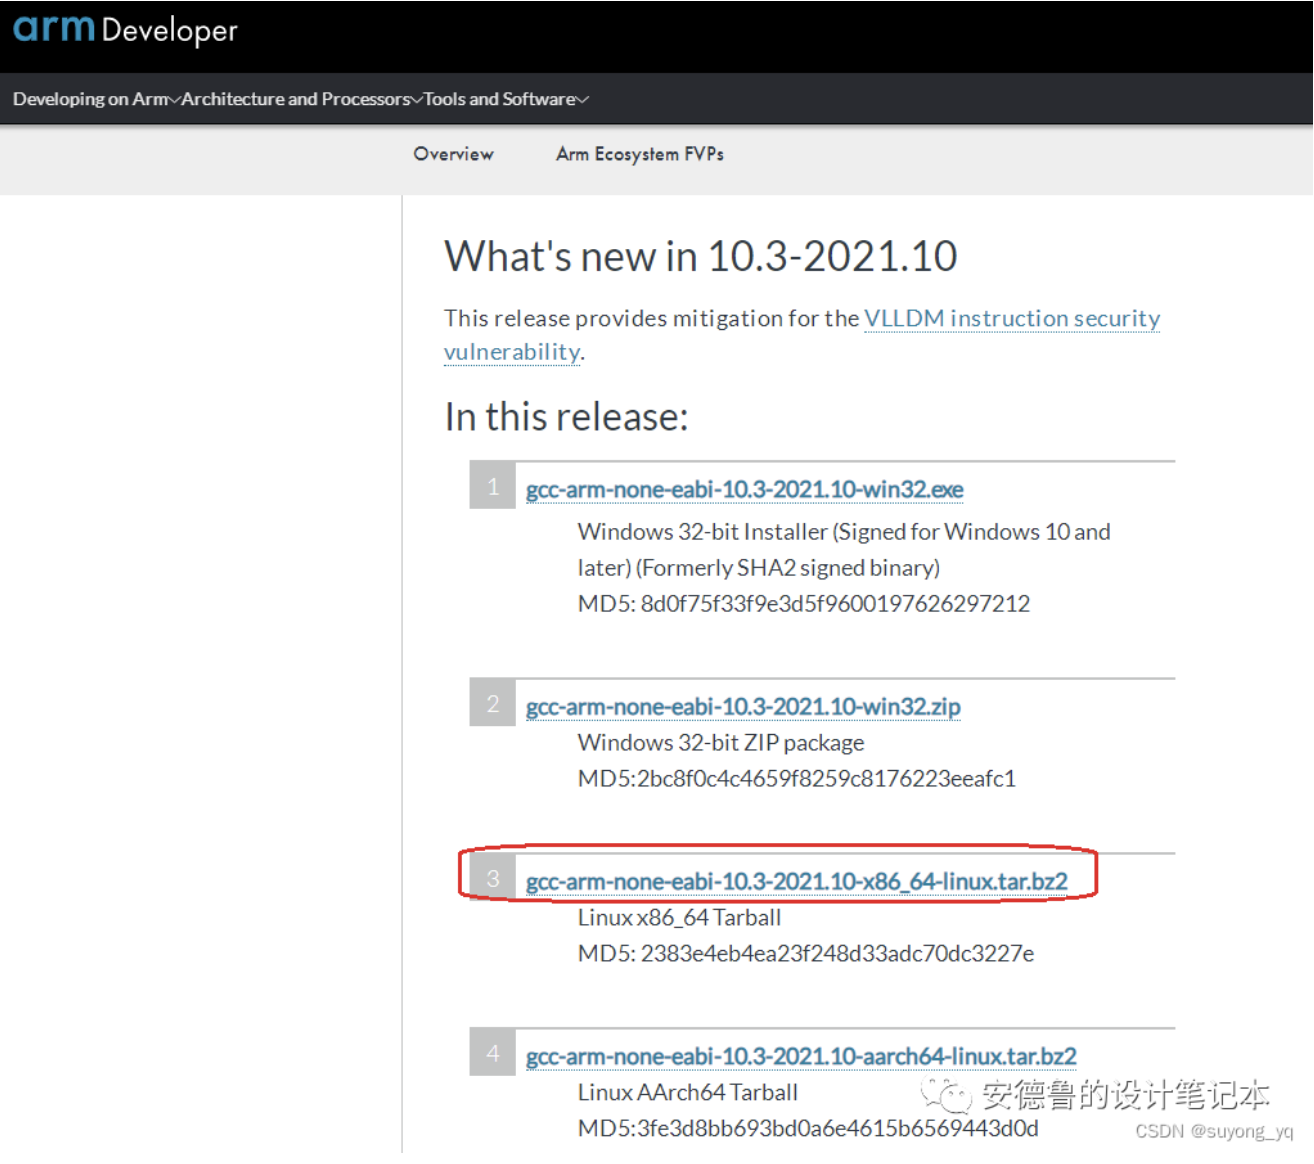Download the x86_64-linux.tar.bz2 package
The height and width of the screenshot is (1164, 1314).
click(797, 881)
